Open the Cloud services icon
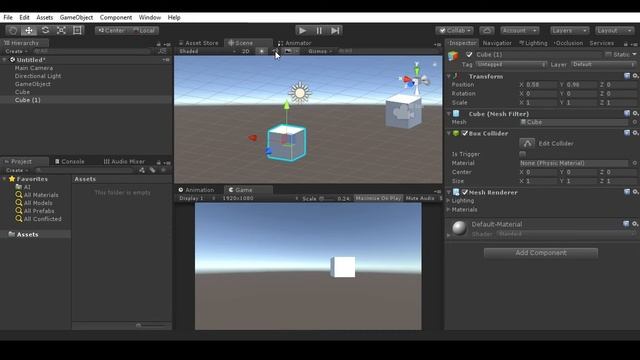 [x=487, y=31]
